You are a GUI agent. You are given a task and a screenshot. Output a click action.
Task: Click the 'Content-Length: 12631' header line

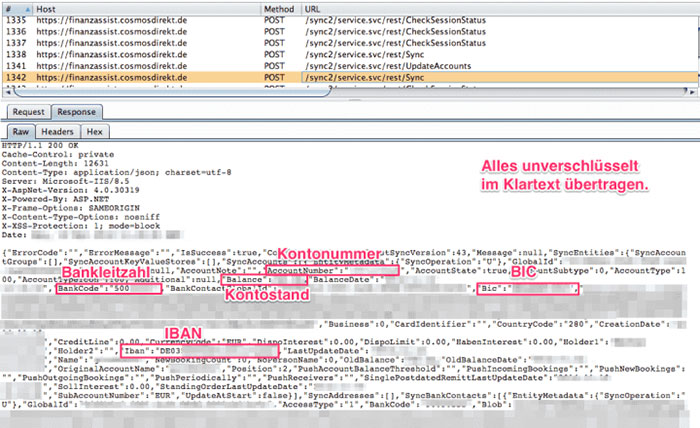click(x=55, y=163)
